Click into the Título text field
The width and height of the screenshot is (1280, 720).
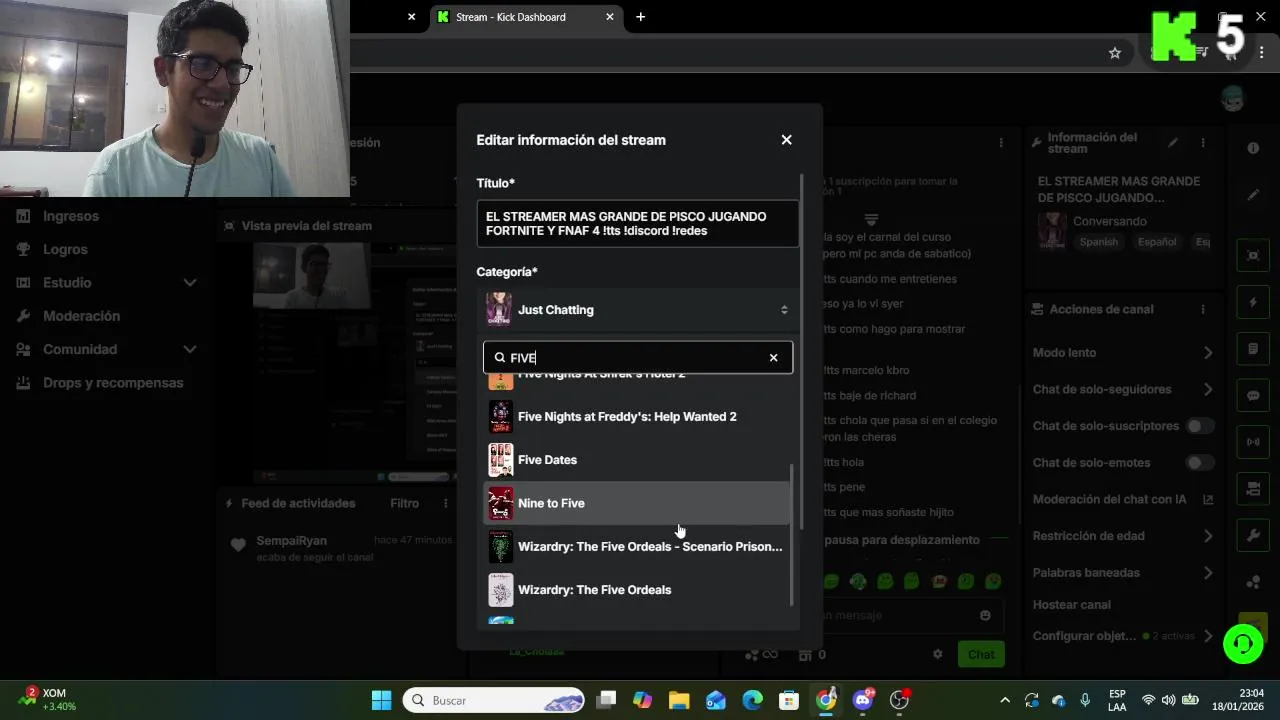click(638, 224)
